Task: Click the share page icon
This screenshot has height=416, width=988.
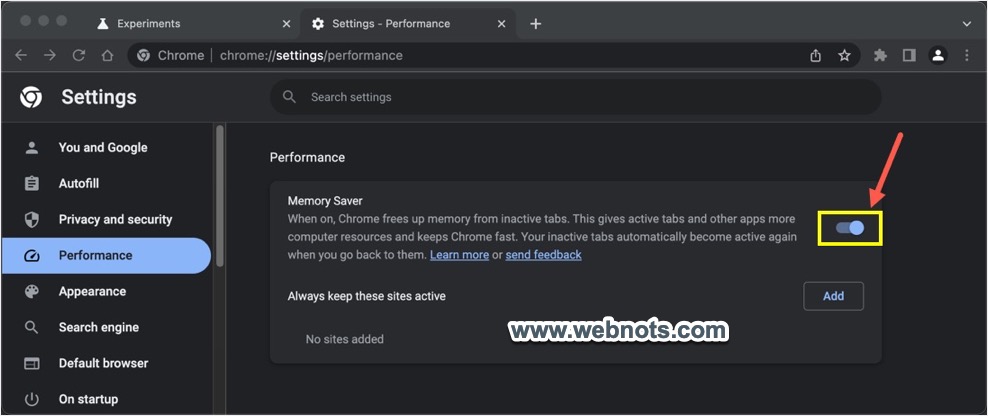Action: pos(815,55)
